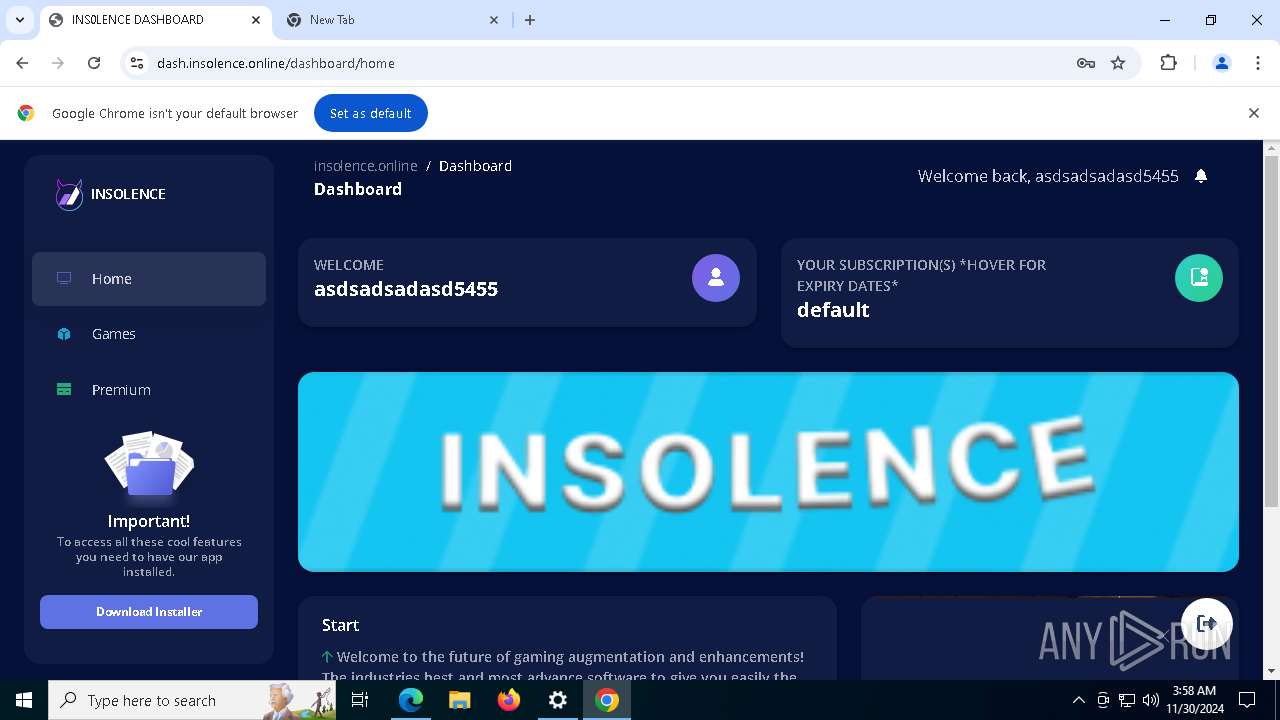Viewport: 1280px width, 720px height.
Task: Open the Chrome three-dot menu
Action: click(1258, 63)
